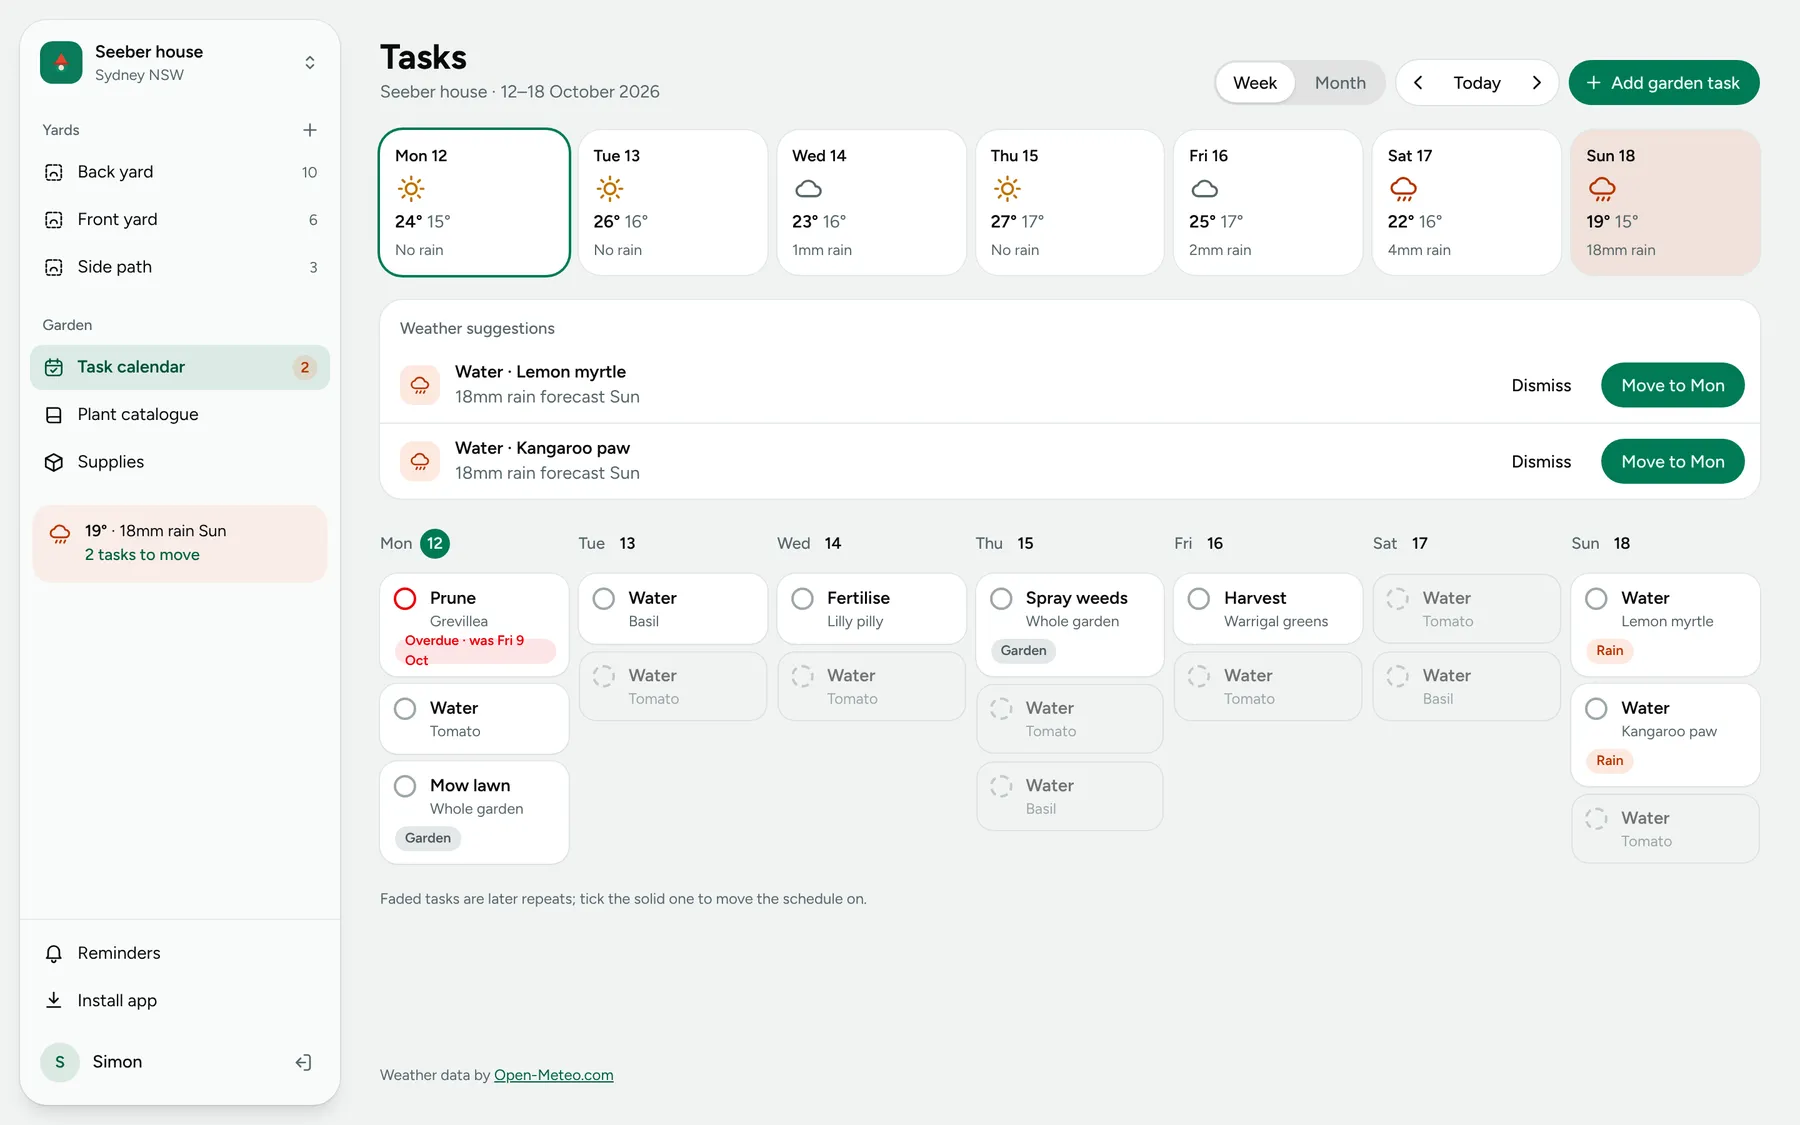Open Plant catalogue in sidebar
The height and width of the screenshot is (1125, 1800).
pos(180,415)
